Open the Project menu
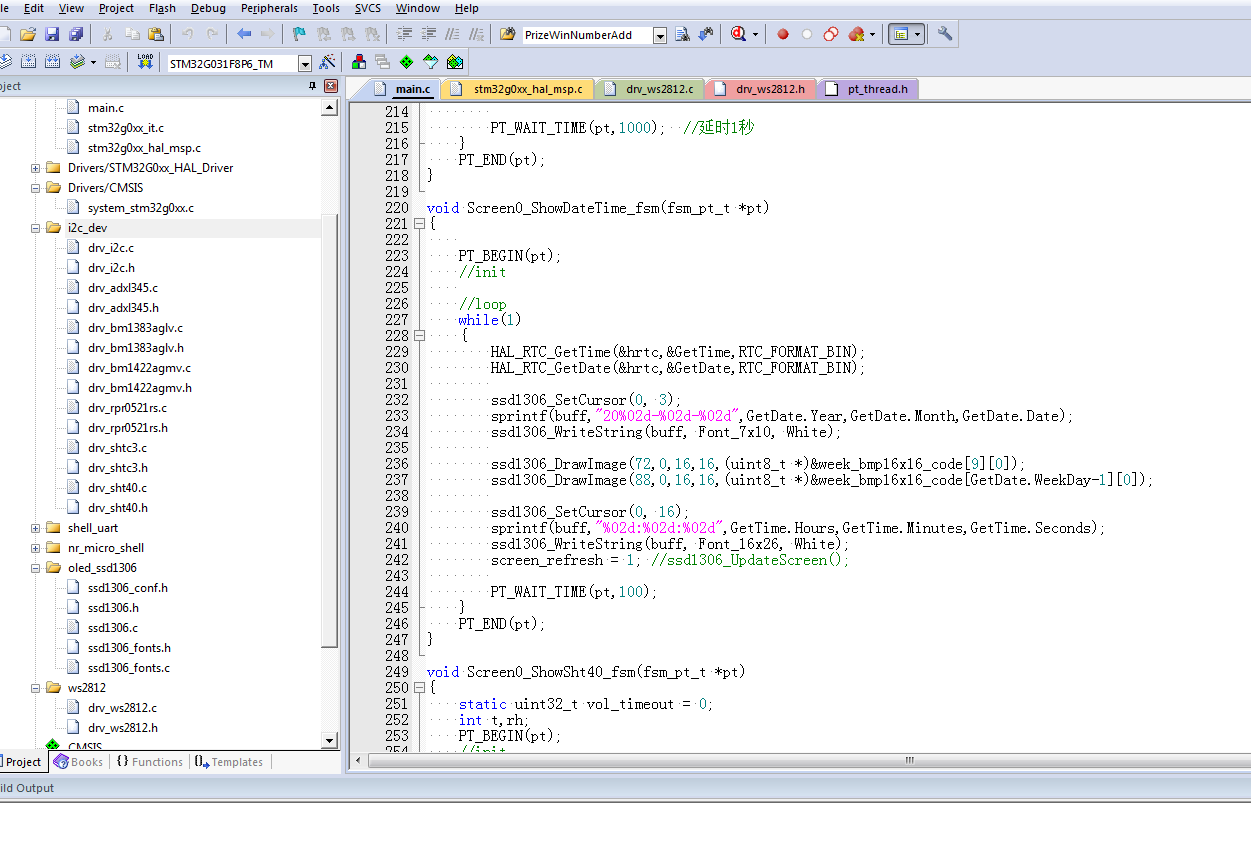 116,8
